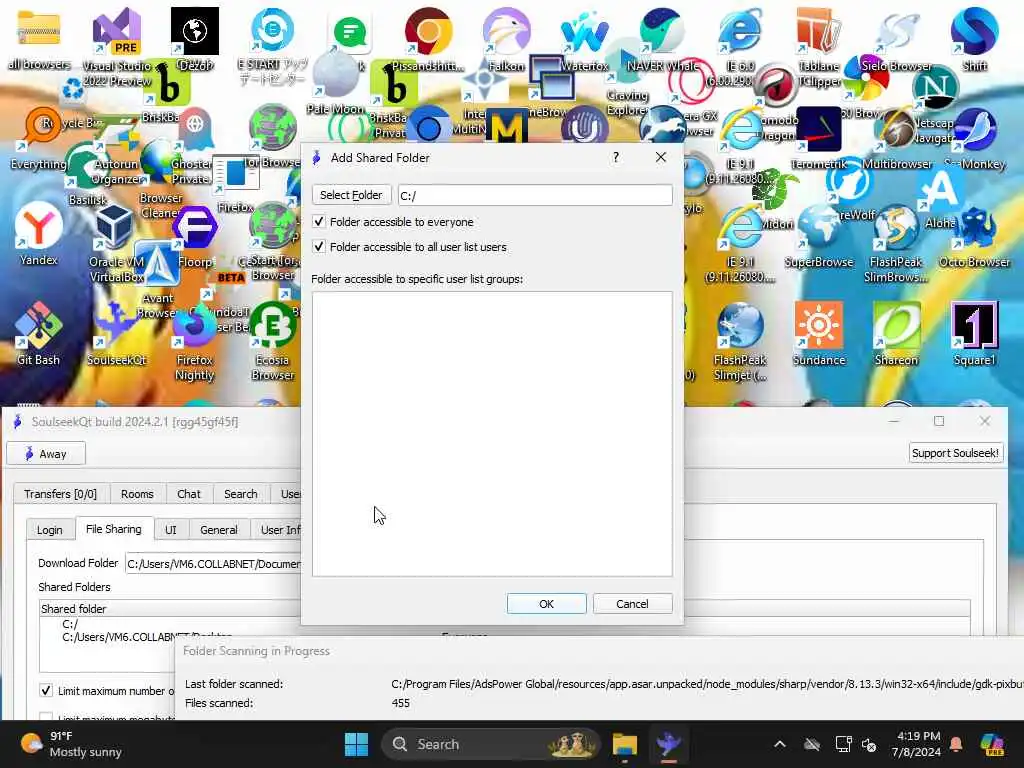This screenshot has width=1024, height=768.
Task: Toggle Limit maximum number checkbox
Action: tap(46, 690)
